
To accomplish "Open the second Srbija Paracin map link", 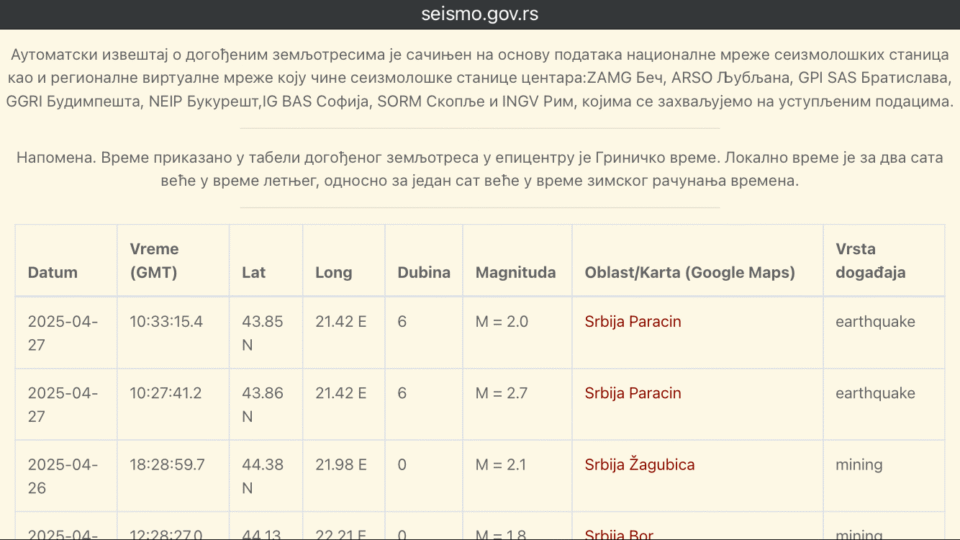I will [x=632, y=394].
